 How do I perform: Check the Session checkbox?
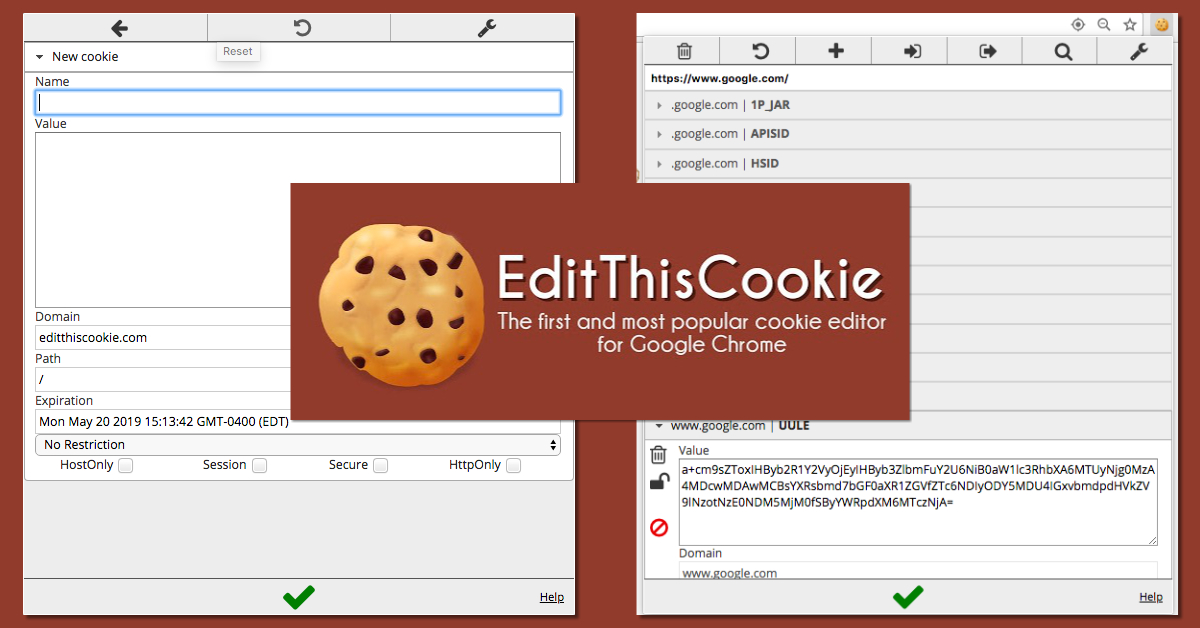point(259,465)
